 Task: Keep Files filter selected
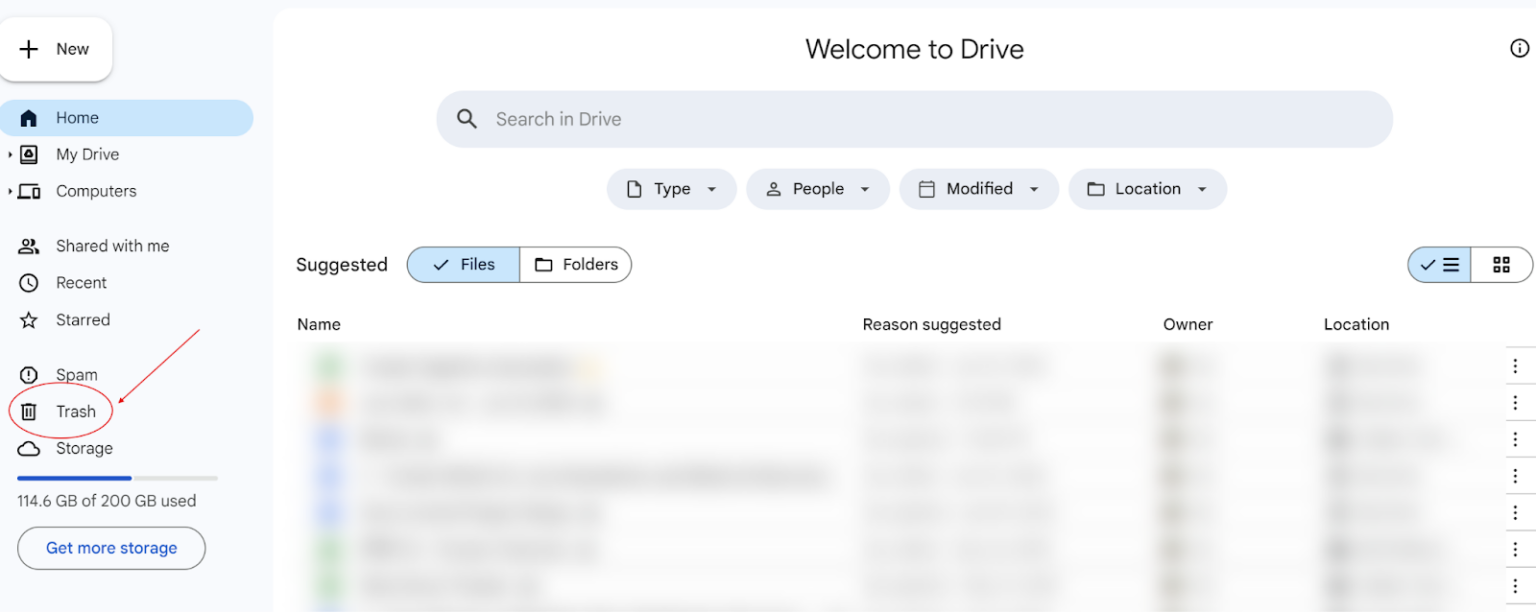(x=463, y=264)
